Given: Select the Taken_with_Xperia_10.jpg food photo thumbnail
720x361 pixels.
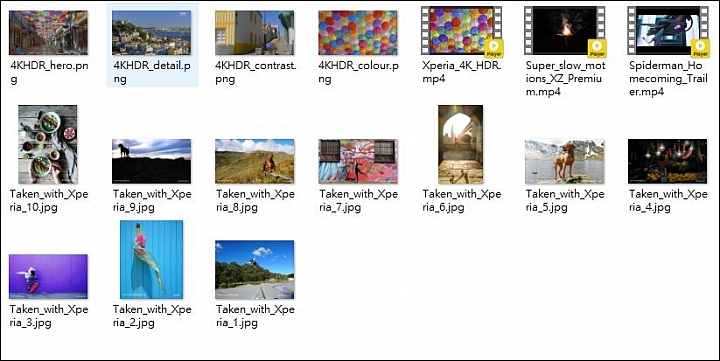Looking at the screenshot, I should [x=48, y=145].
